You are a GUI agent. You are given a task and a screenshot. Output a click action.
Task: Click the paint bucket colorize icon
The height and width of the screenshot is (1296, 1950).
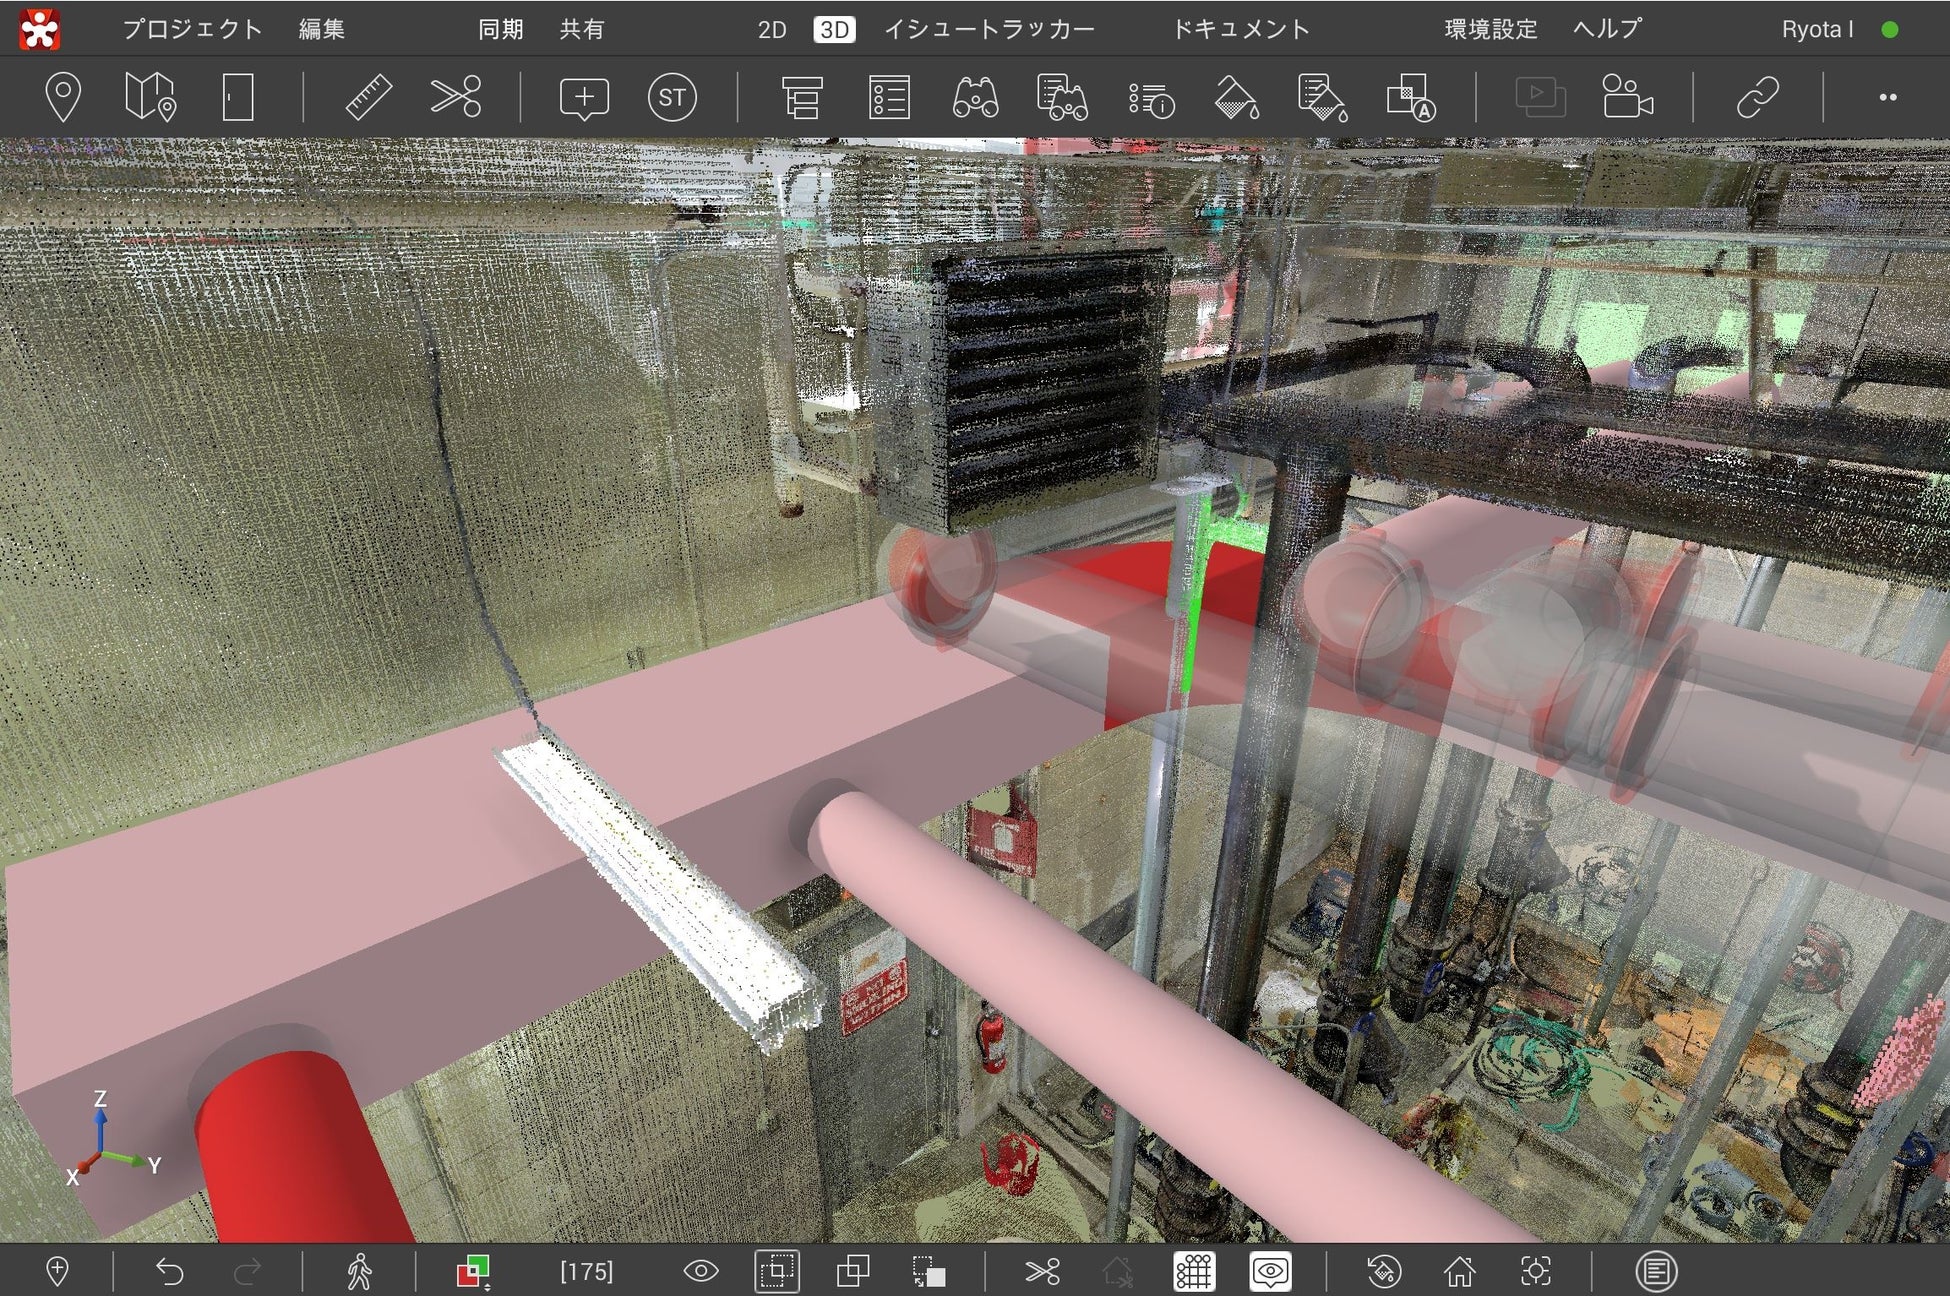1236,98
